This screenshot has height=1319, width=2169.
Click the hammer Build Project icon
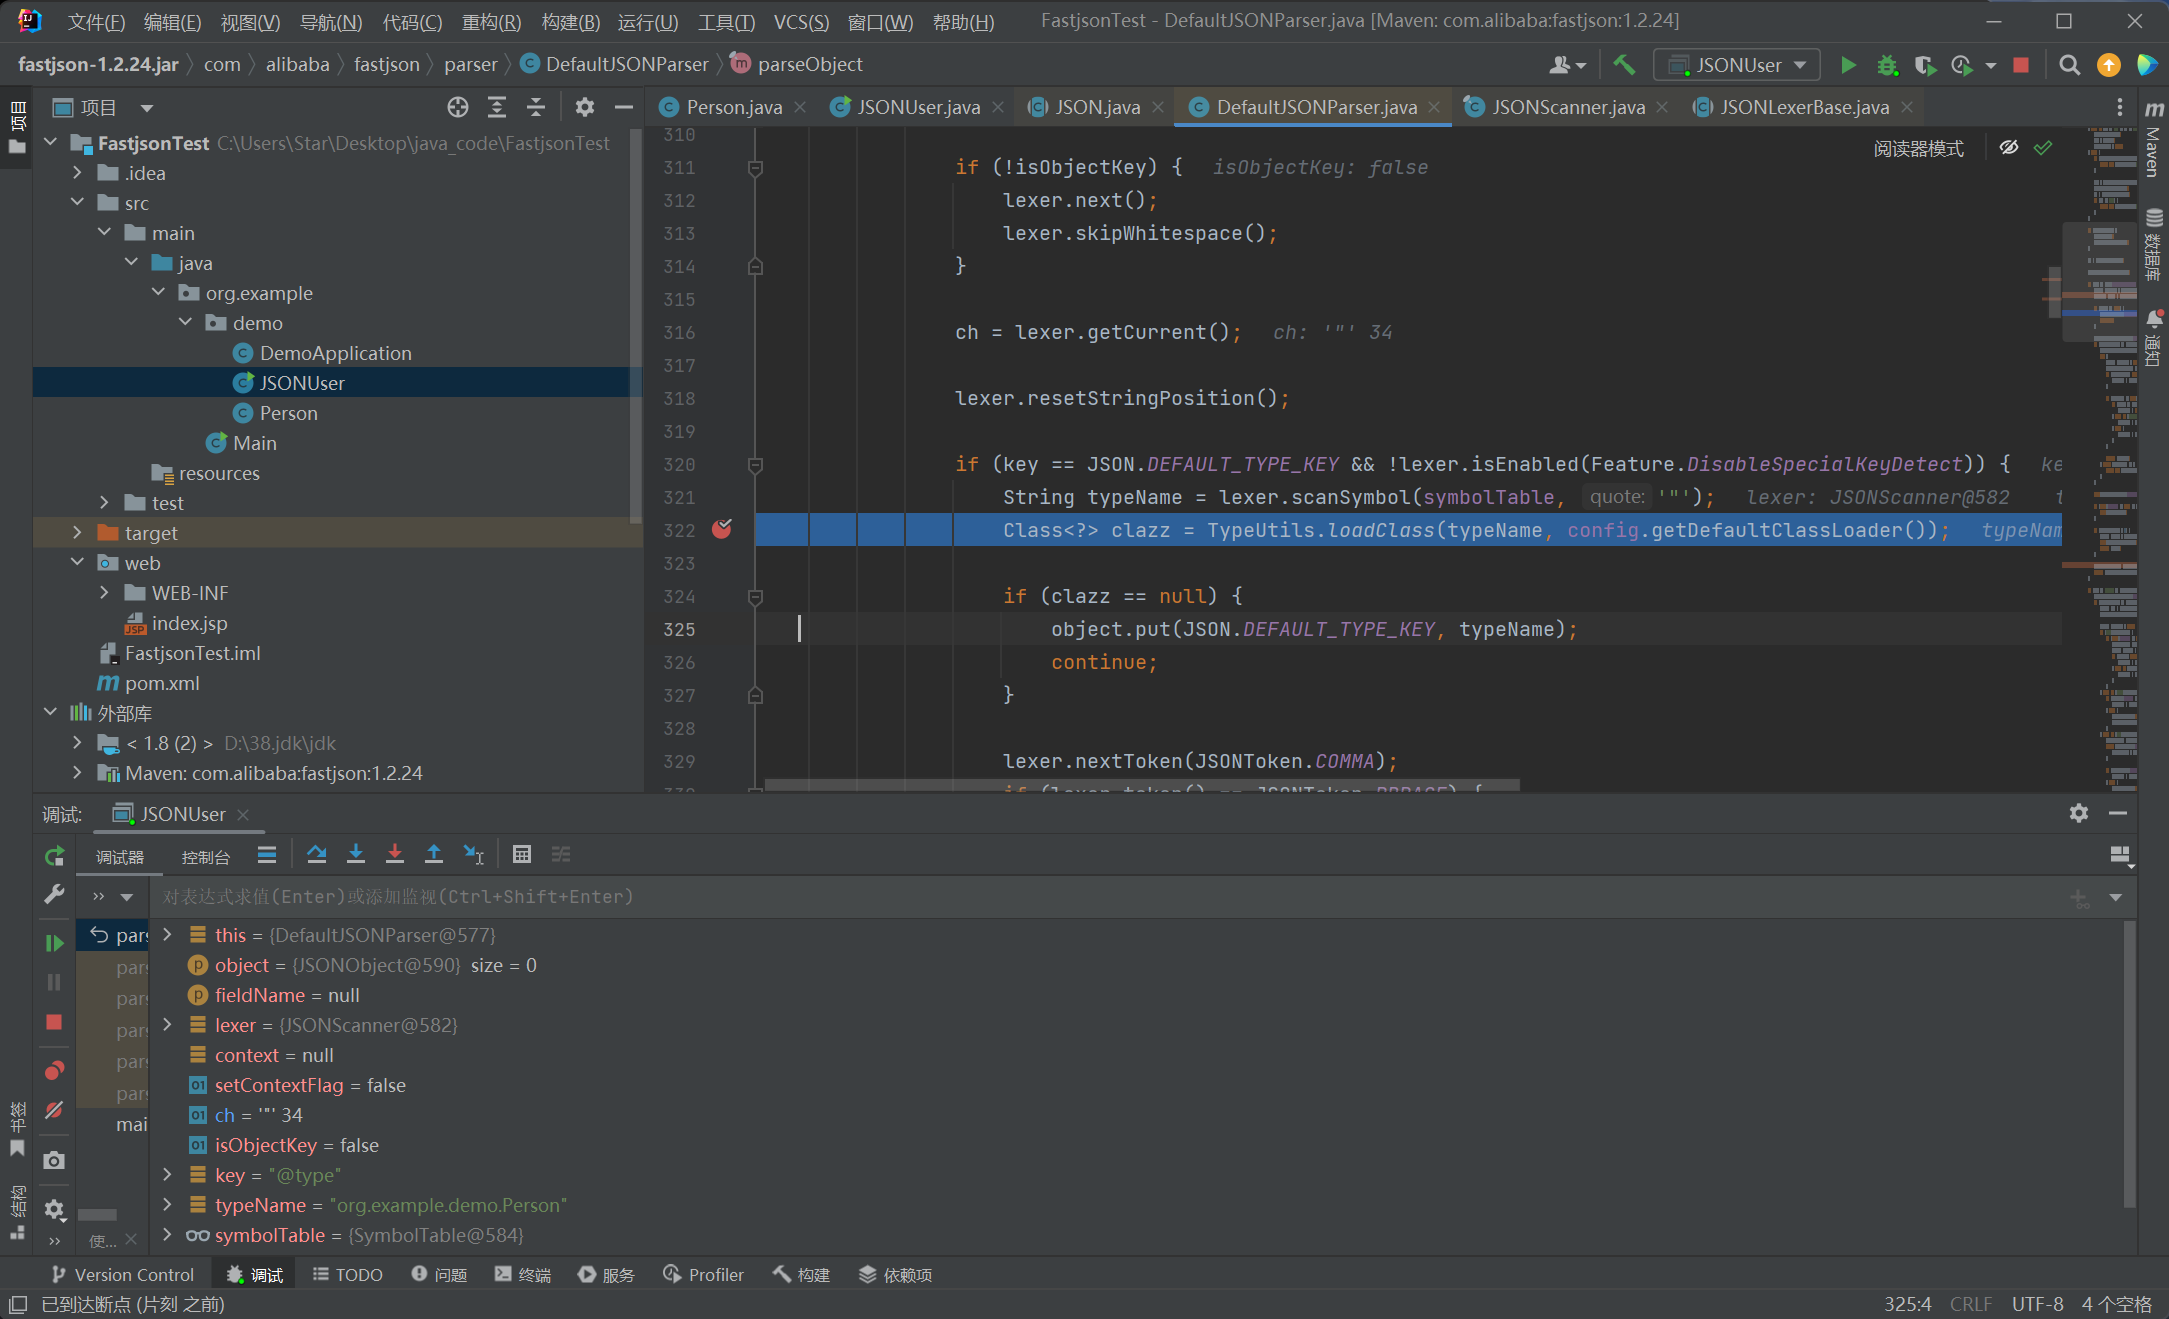coord(1624,65)
